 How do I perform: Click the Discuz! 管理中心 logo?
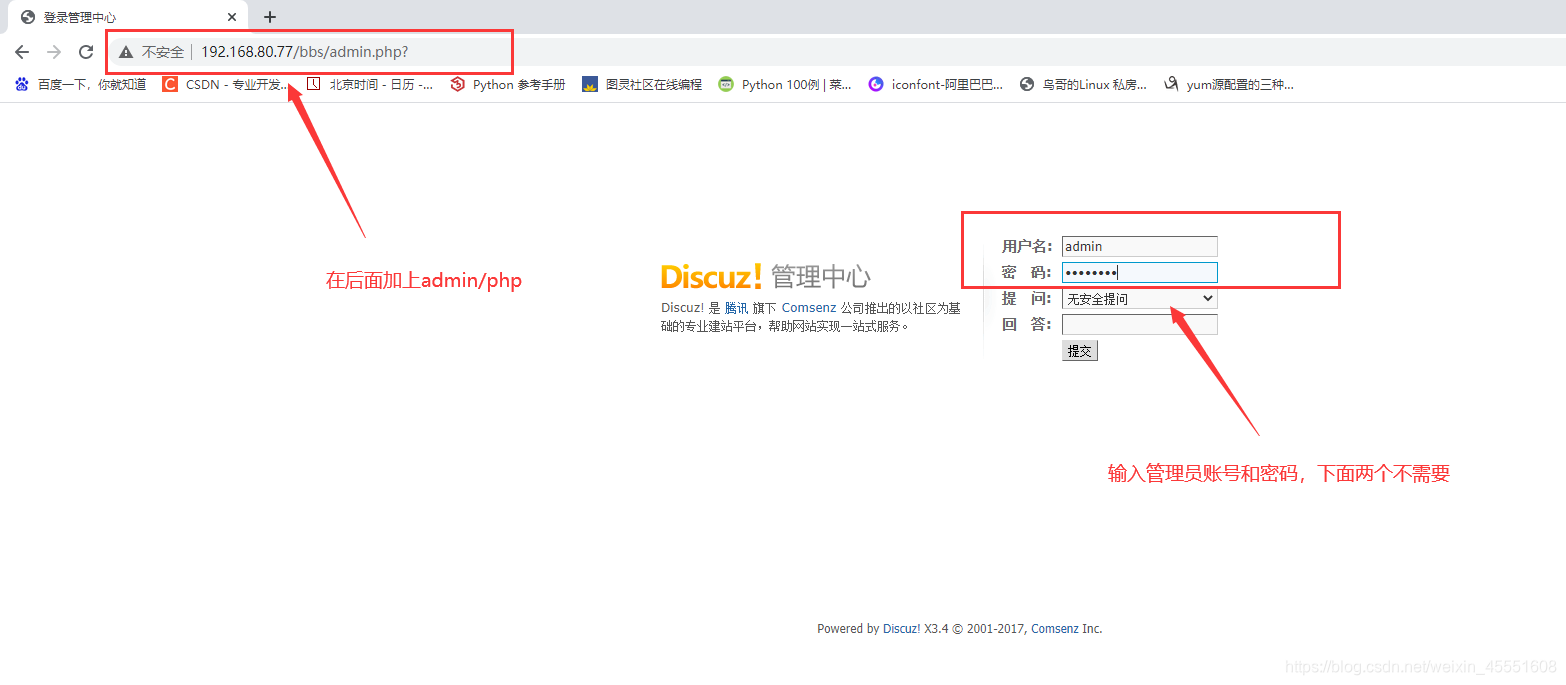point(765,277)
